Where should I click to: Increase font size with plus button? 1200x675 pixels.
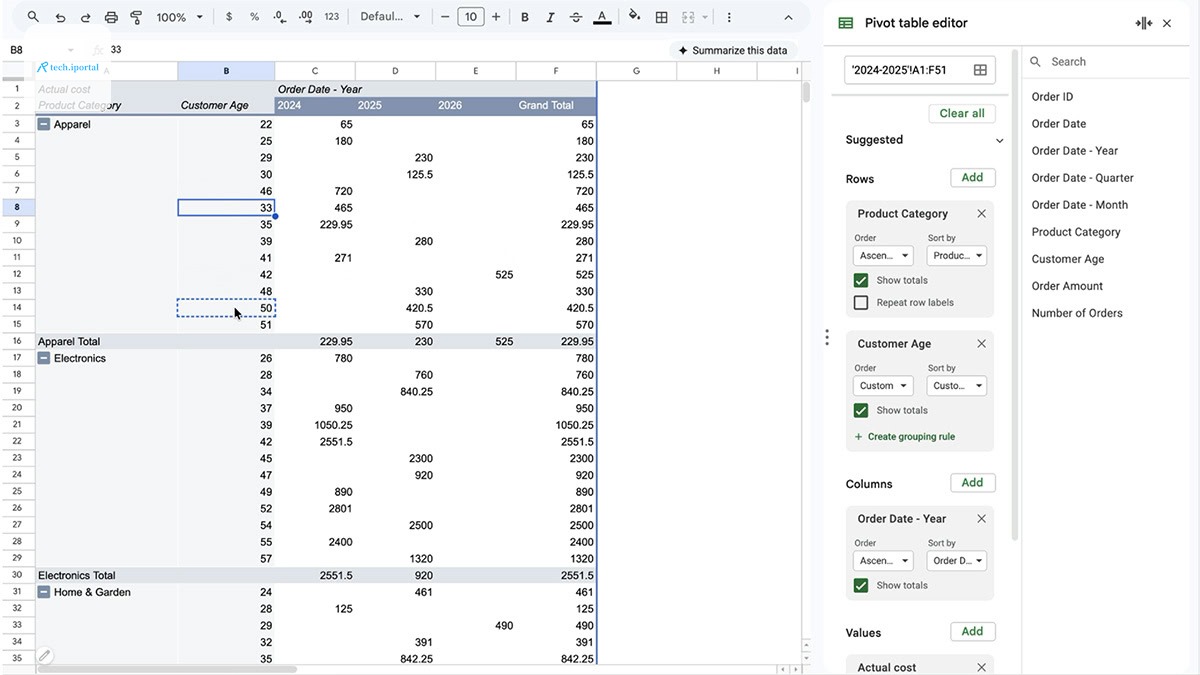point(496,17)
